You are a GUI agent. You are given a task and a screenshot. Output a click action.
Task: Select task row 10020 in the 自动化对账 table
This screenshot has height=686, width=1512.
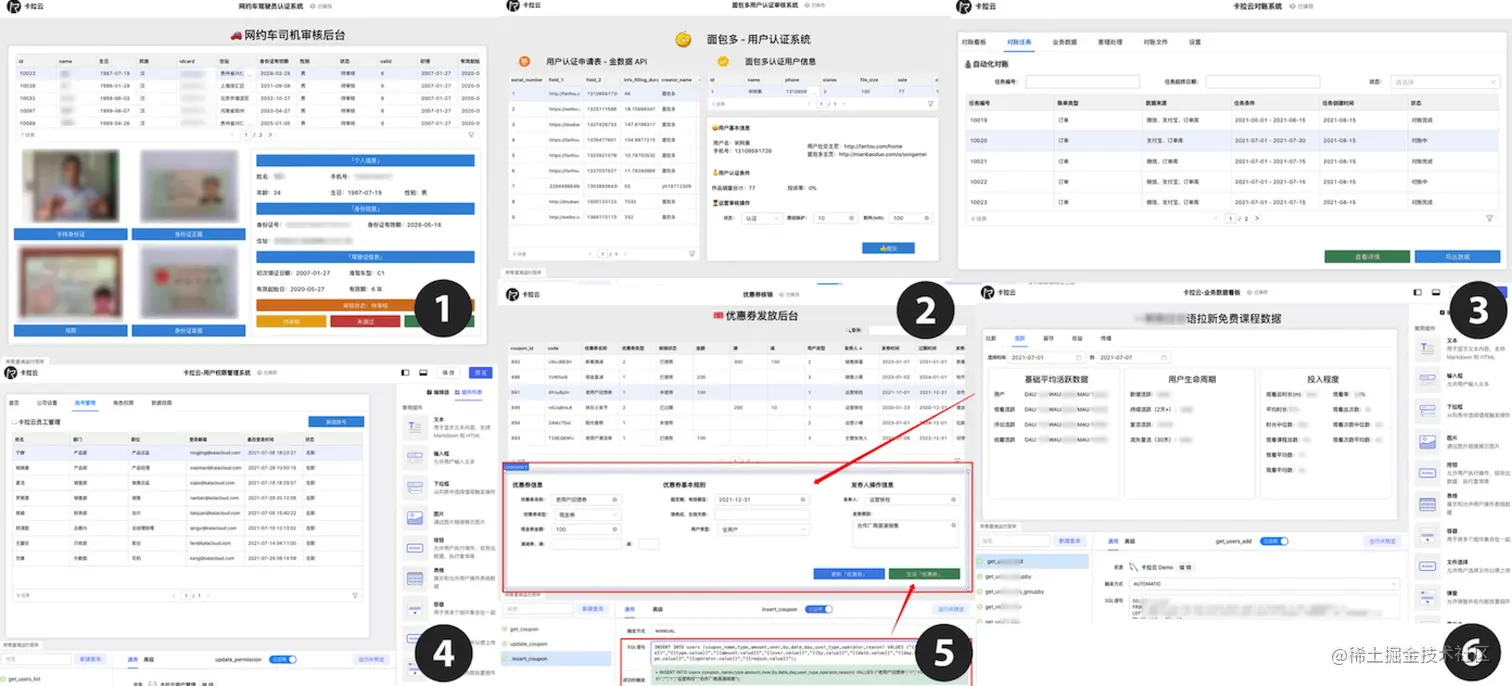(1230, 141)
